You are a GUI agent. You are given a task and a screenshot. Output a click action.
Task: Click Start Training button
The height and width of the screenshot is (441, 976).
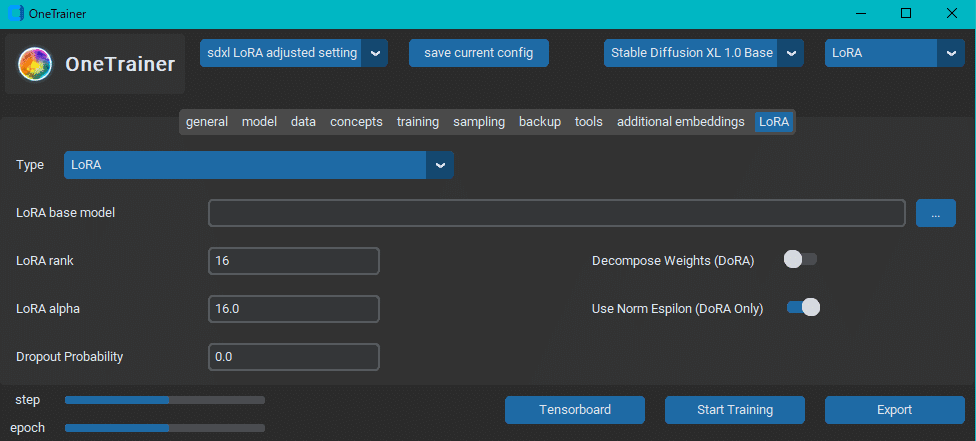tap(734, 410)
